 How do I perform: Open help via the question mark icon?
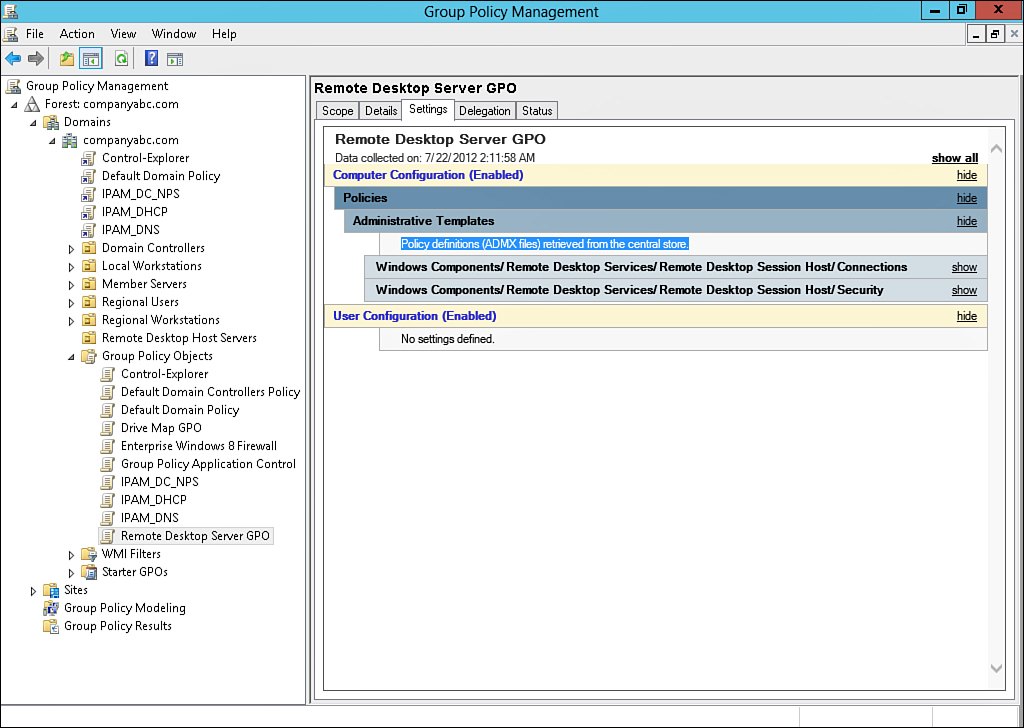tap(150, 58)
